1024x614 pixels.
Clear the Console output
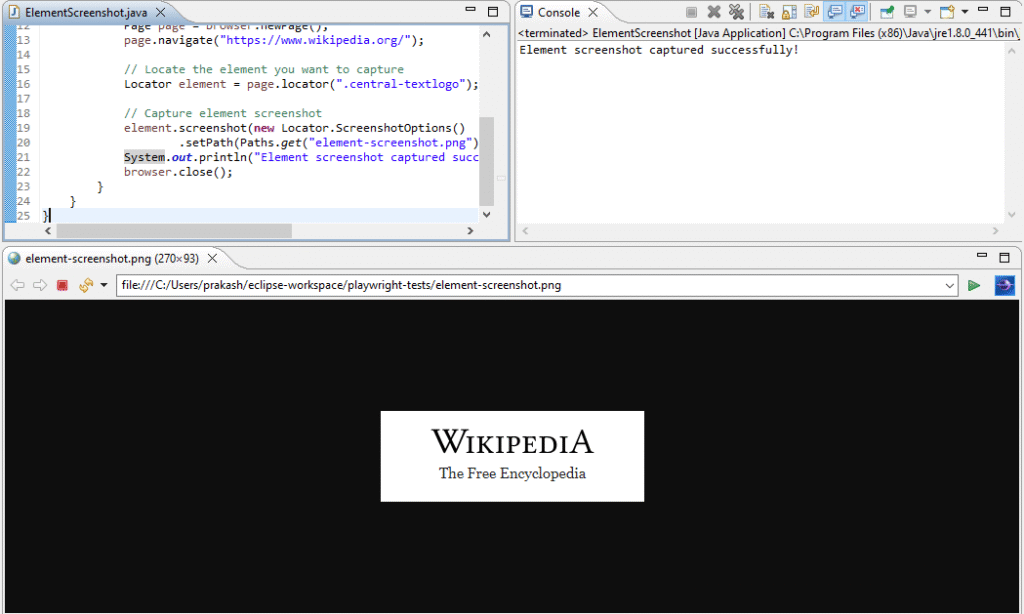point(766,11)
